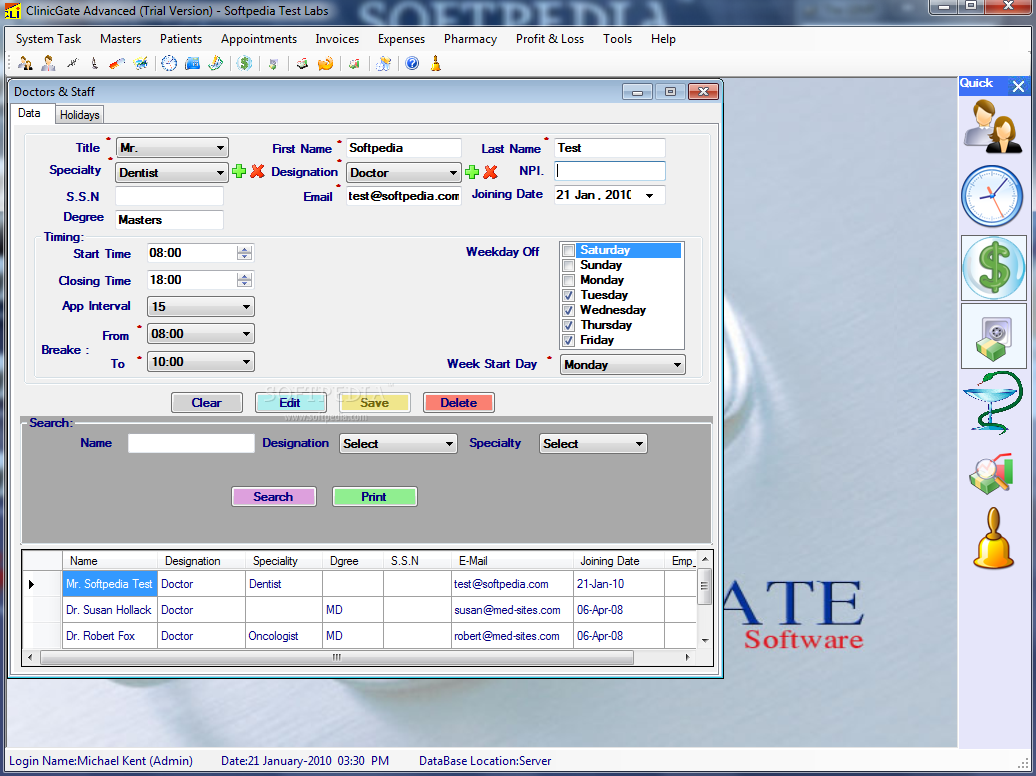Viewport: 1036px width, 776px height.
Task: Delete specialty with the red X icon
Action: 257,172
